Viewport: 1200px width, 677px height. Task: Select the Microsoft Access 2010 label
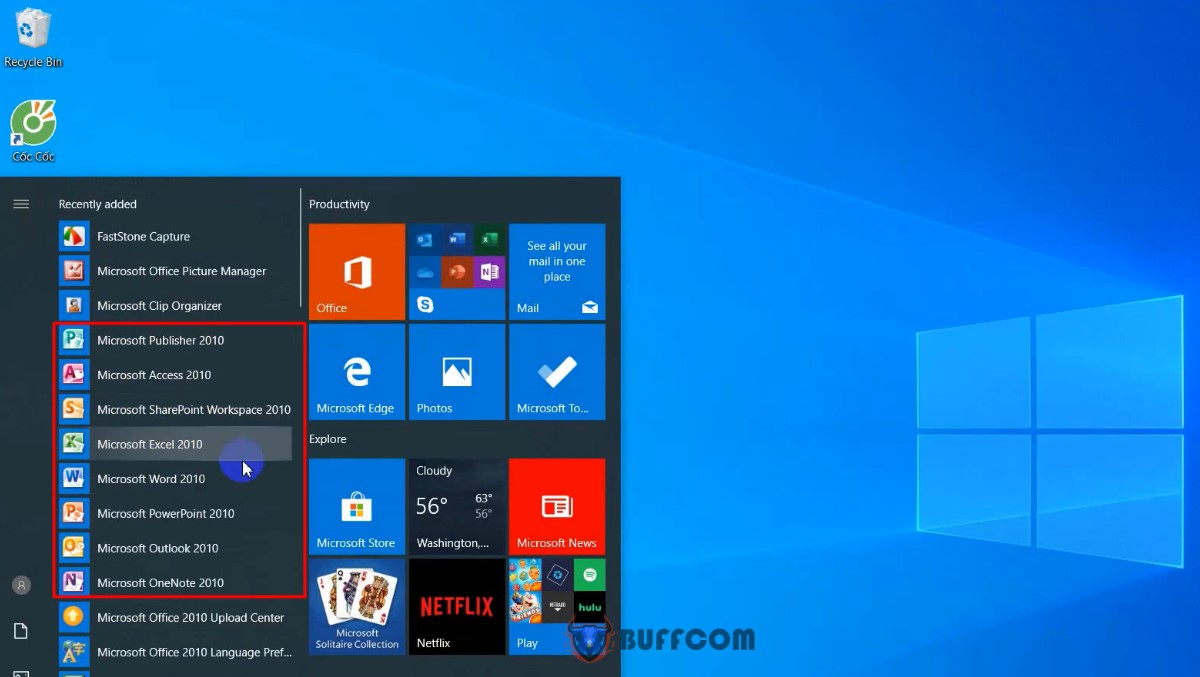[x=154, y=375]
